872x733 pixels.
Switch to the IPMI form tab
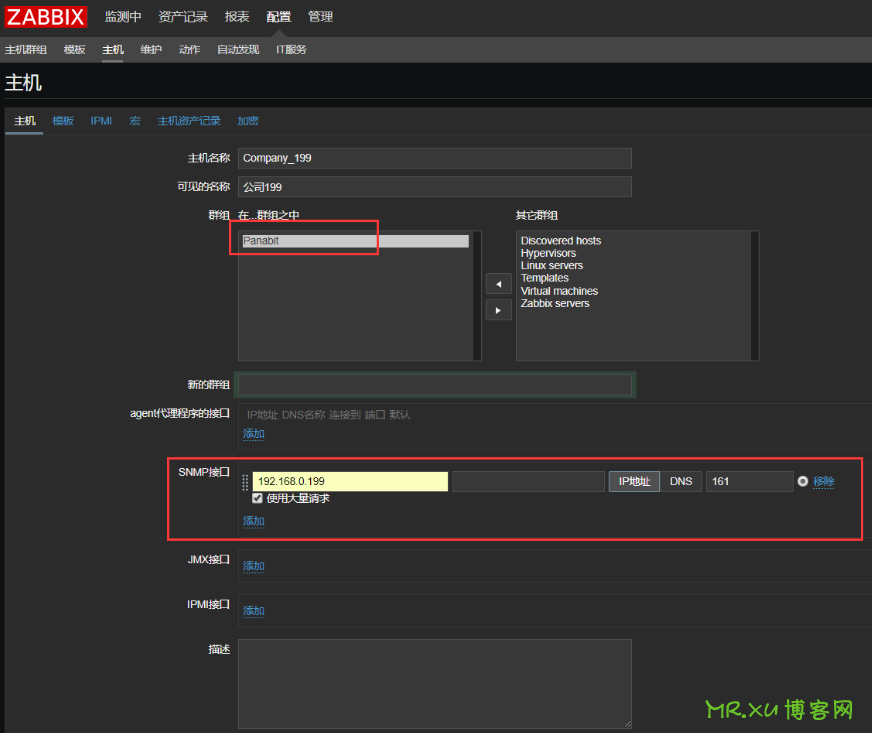(101, 121)
